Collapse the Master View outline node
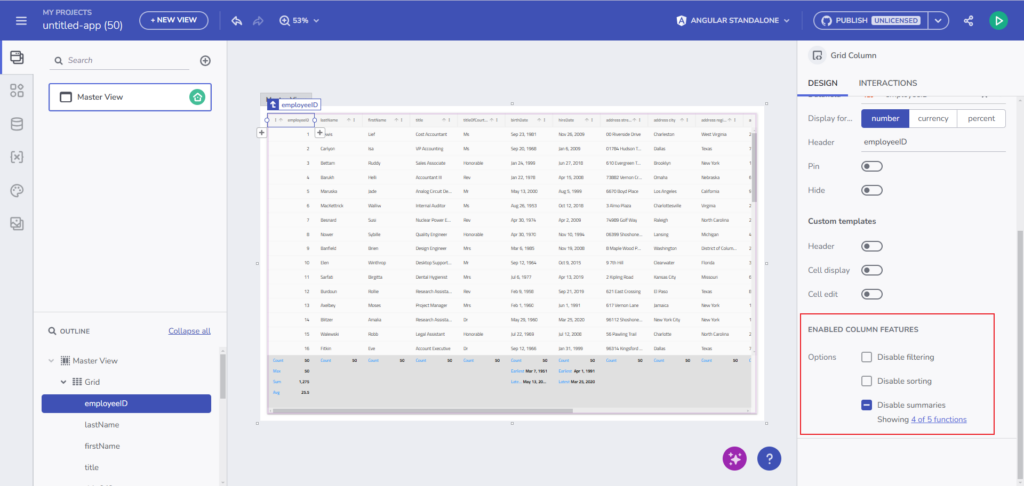This screenshot has height=486, width=1024. point(51,361)
